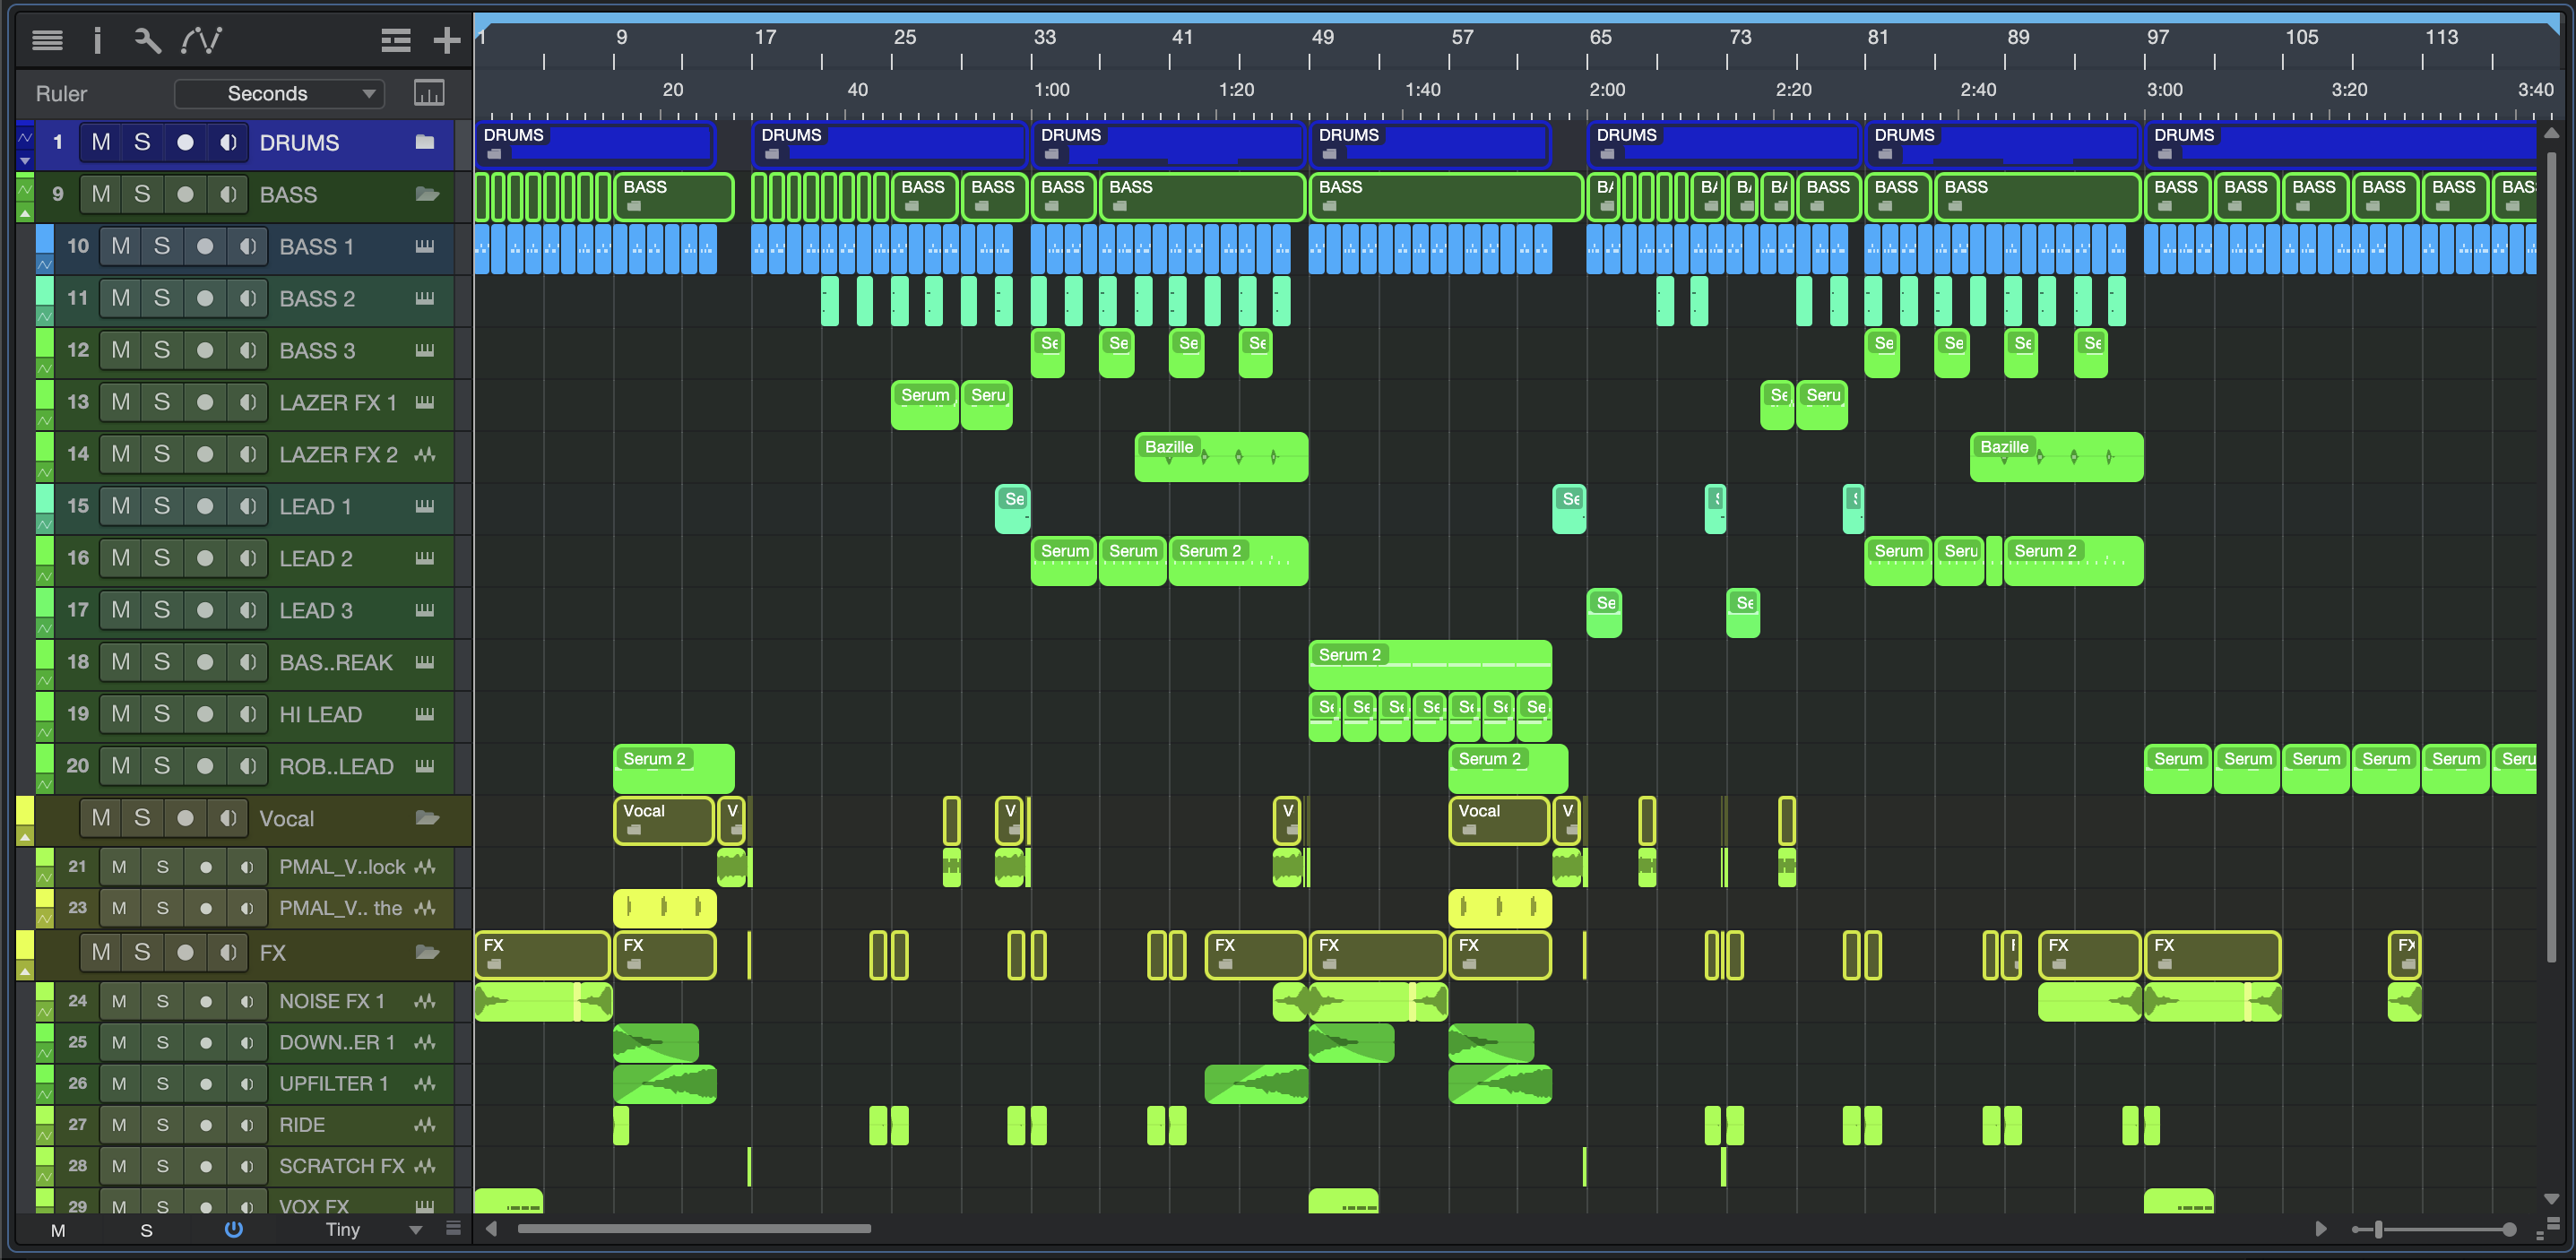Select the VOX FX track name

pos(314,1206)
